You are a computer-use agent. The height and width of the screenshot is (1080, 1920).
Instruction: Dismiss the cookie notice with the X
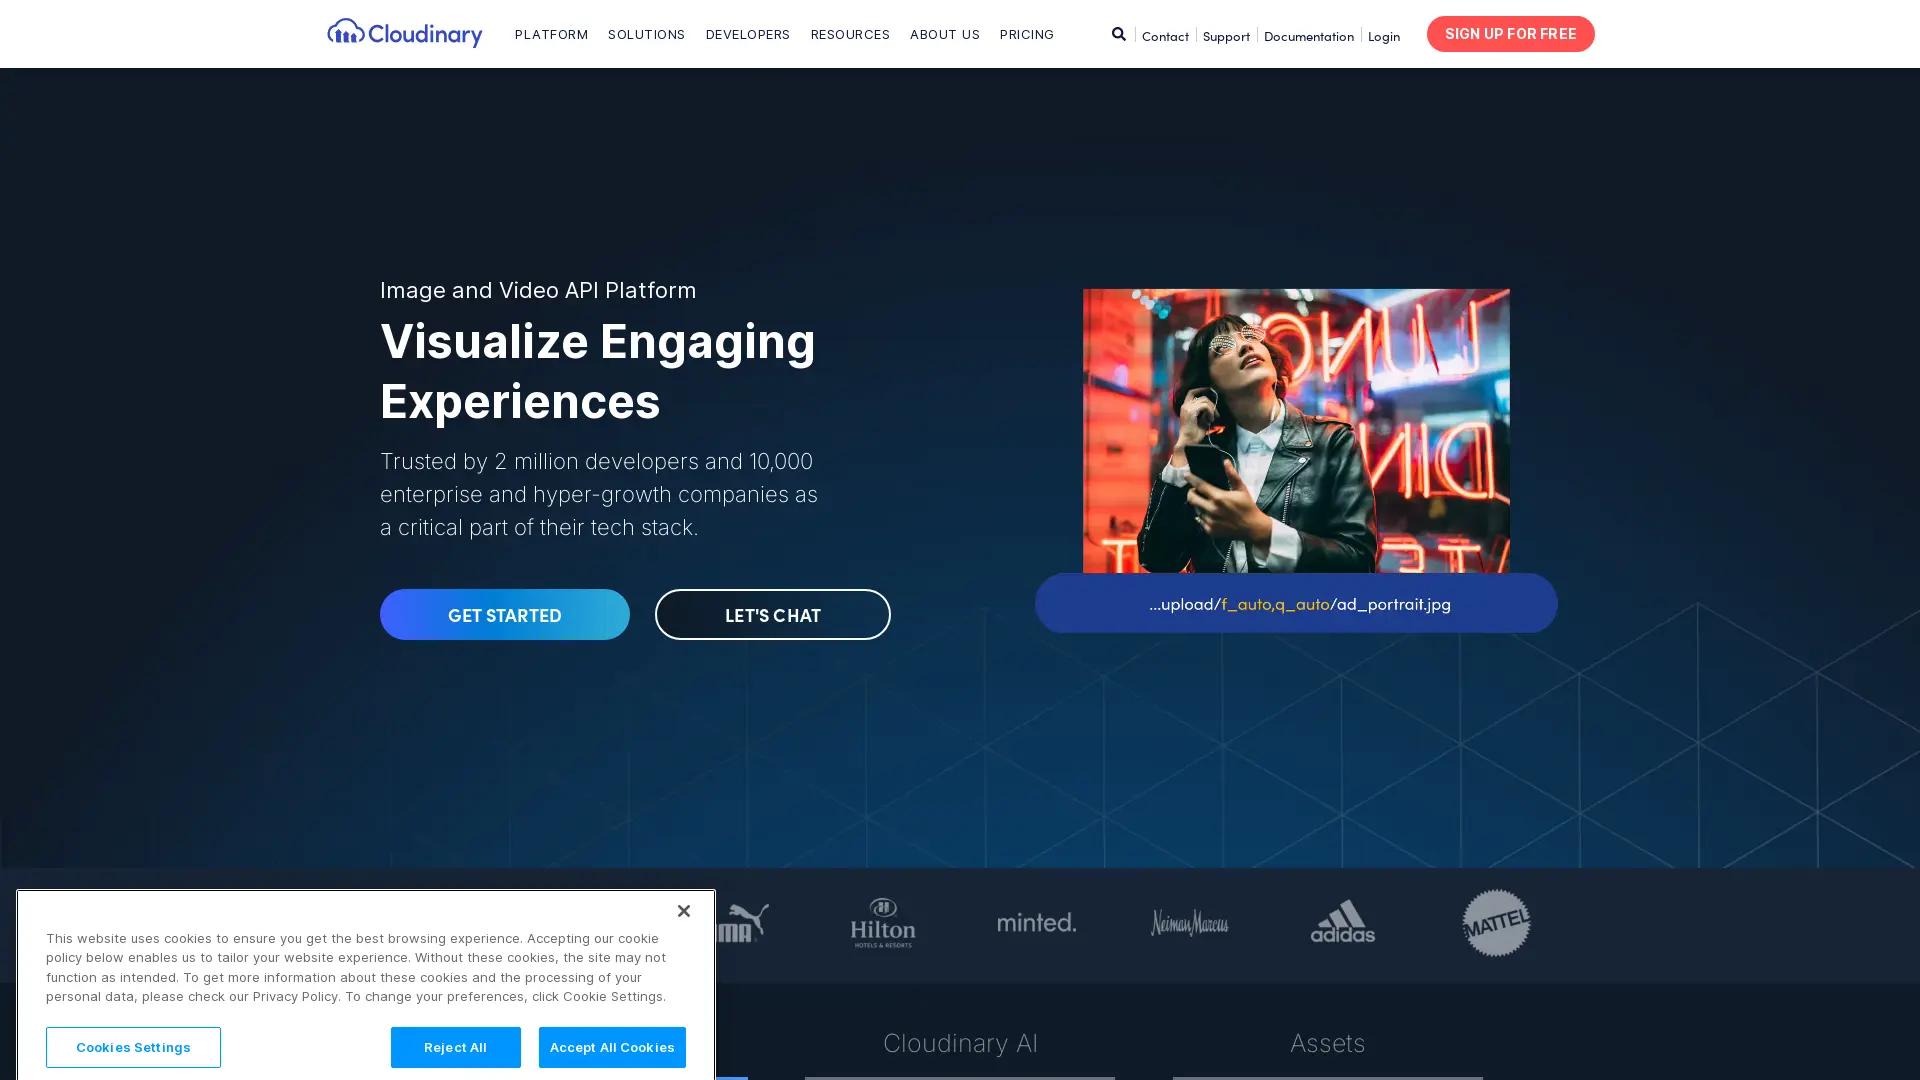coord(684,910)
